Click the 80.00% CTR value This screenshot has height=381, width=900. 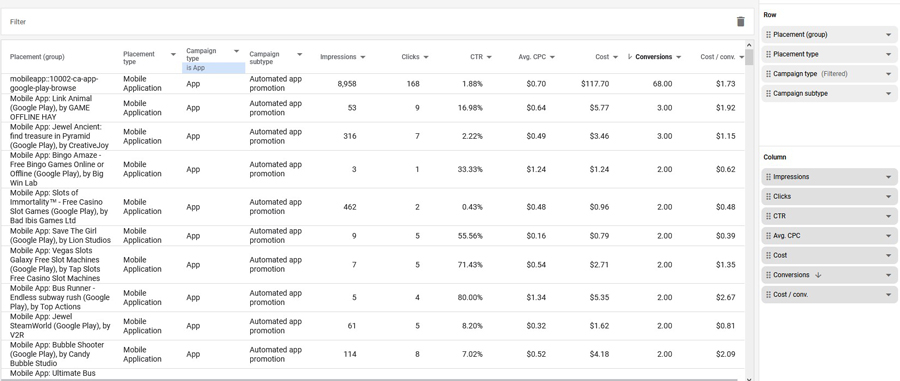pyautogui.click(x=470, y=297)
